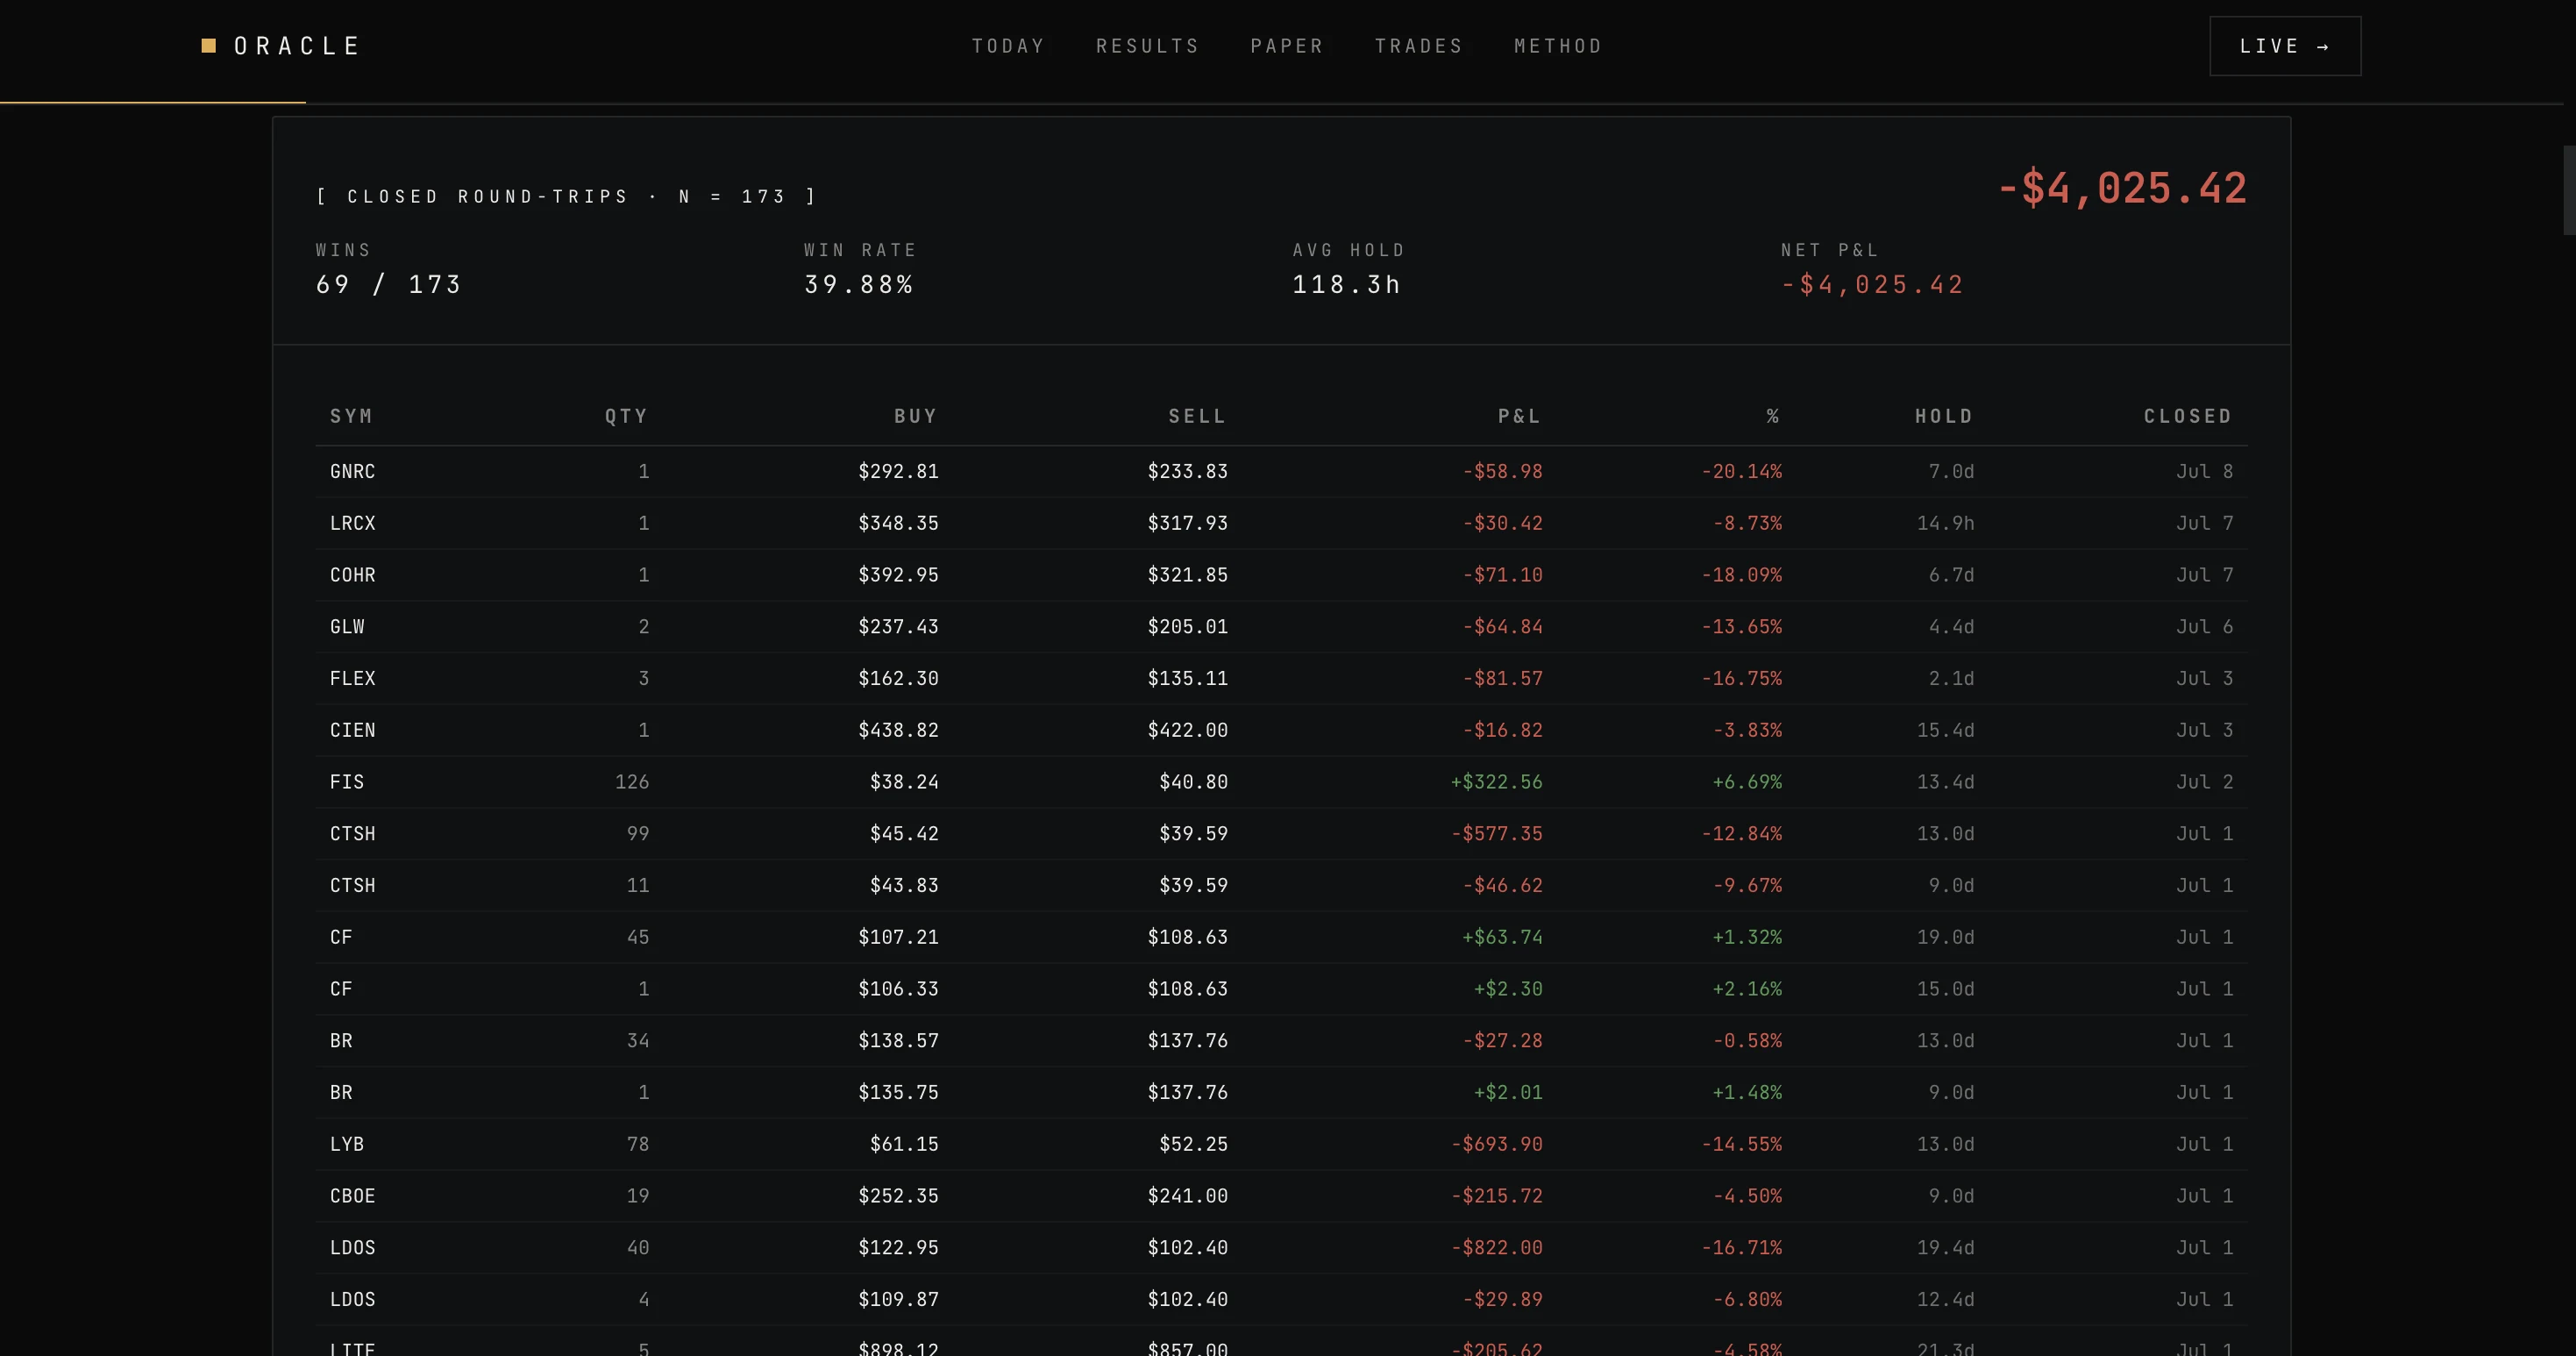This screenshot has height=1356, width=2576.
Task: Select the COHR symbol cell
Action: tap(353, 575)
